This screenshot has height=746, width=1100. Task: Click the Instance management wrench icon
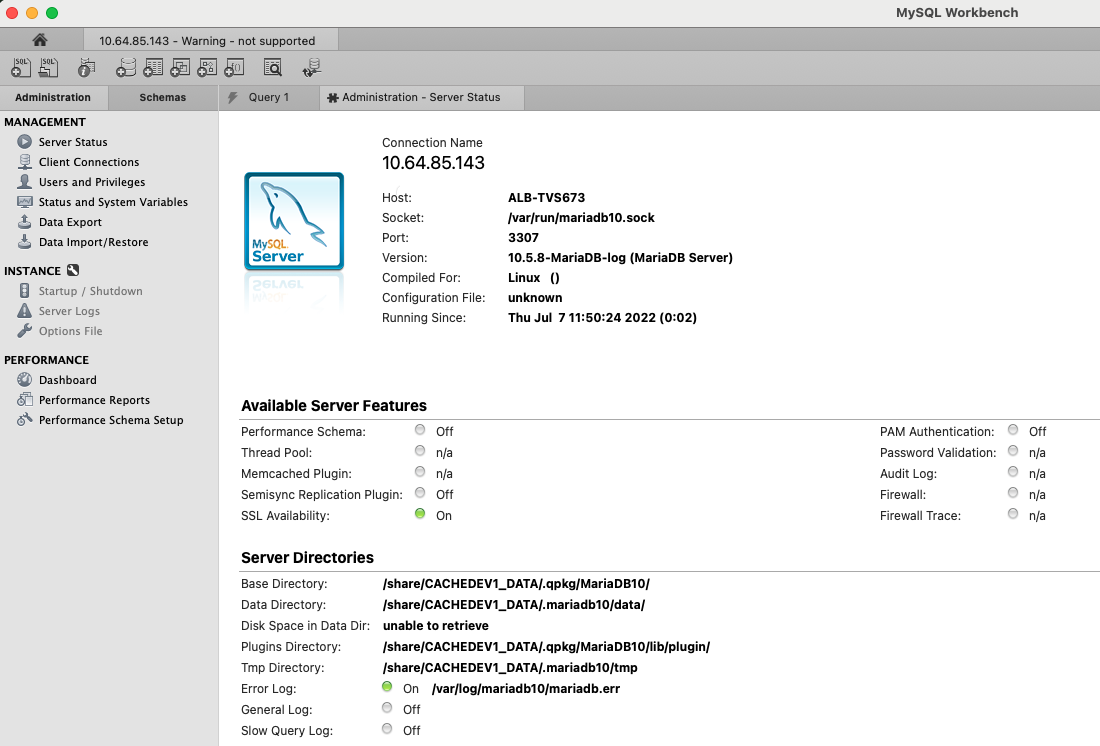coord(73,270)
